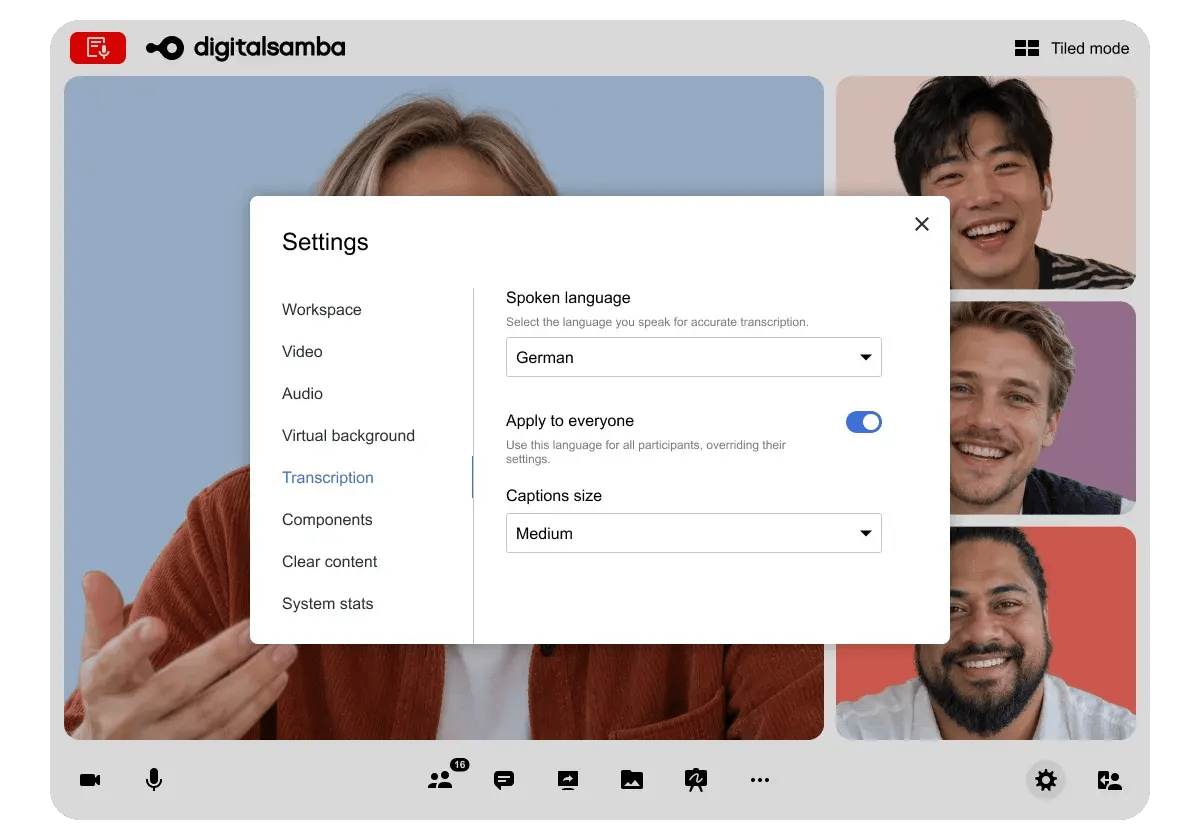The height and width of the screenshot is (840, 1200).
Task: Click the digitalsamba logo
Action: point(246,47)
